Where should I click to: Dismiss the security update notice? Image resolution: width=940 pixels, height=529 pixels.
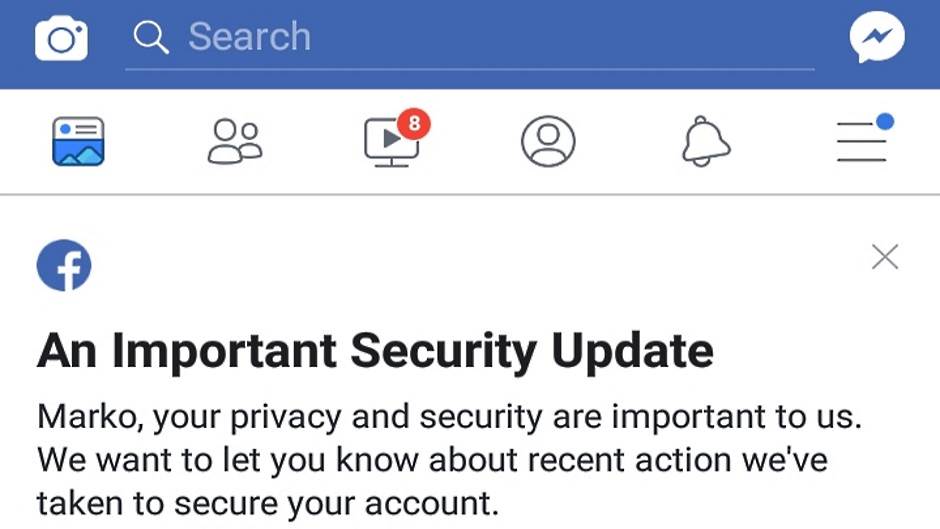pos(884,257)
